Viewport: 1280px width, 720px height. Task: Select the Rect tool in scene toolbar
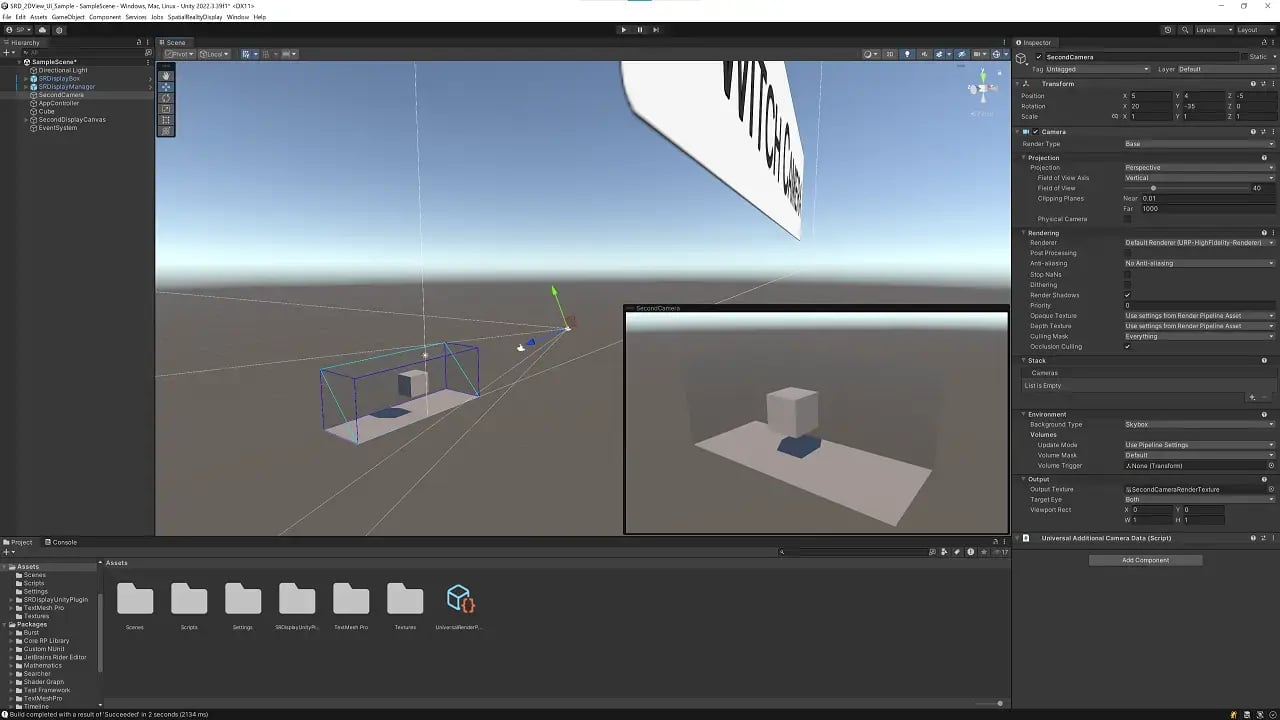point(166,120)
